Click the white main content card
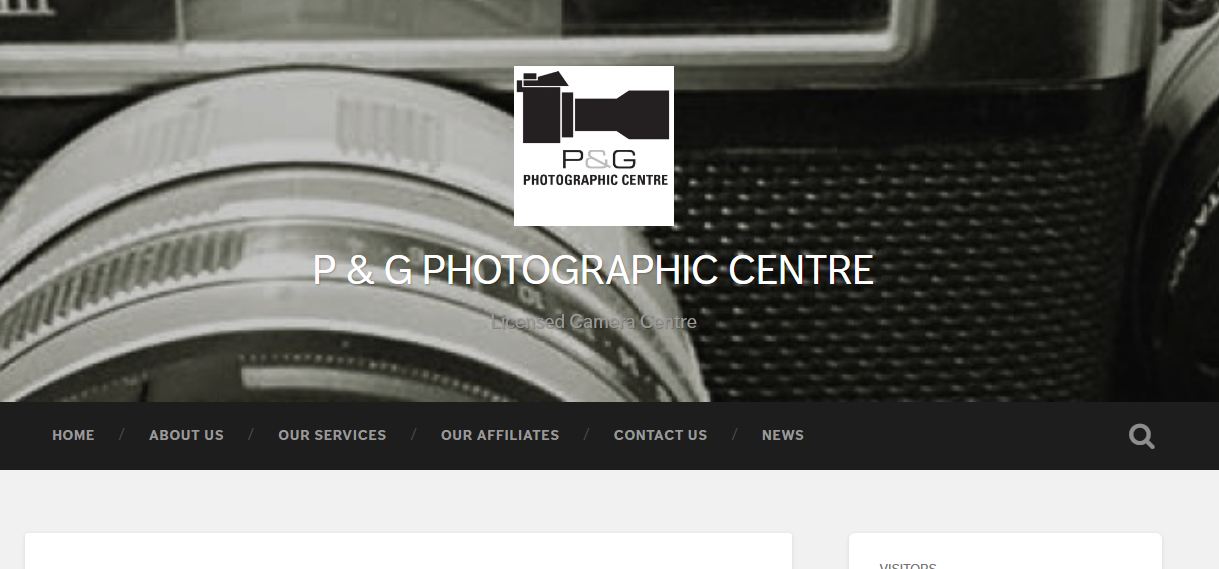This screenshot has width=1219, height=569. tap(408, 551)
